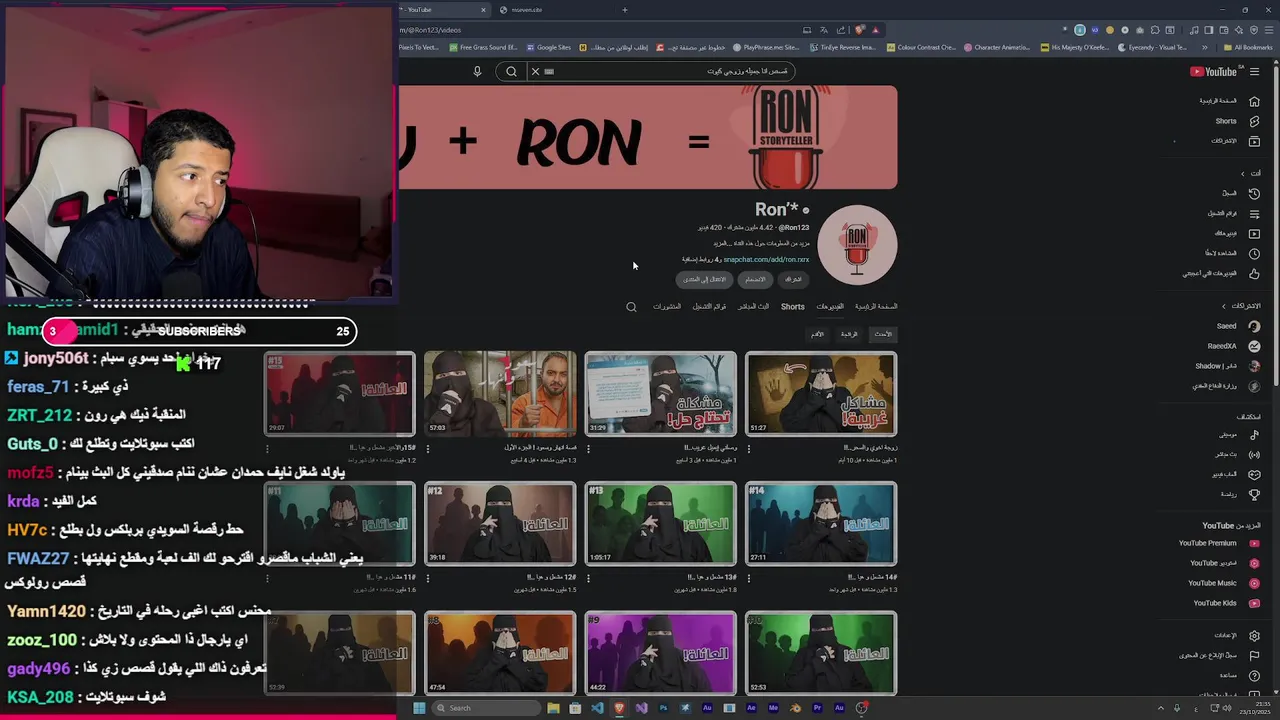Open purple episode #9 thumbnail, 44:22

pyautogui.click(x=660, y=654)
